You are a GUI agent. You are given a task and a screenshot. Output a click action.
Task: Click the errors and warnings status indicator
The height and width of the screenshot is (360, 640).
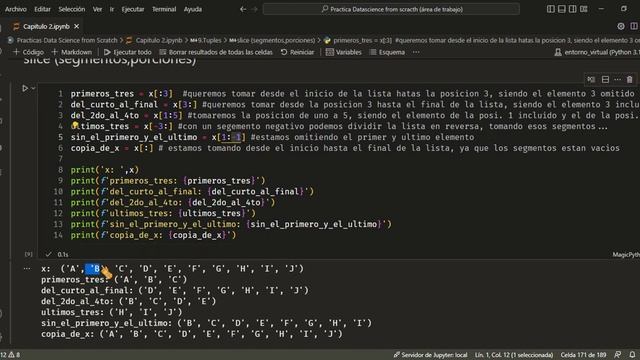click(x=10, y=355)
